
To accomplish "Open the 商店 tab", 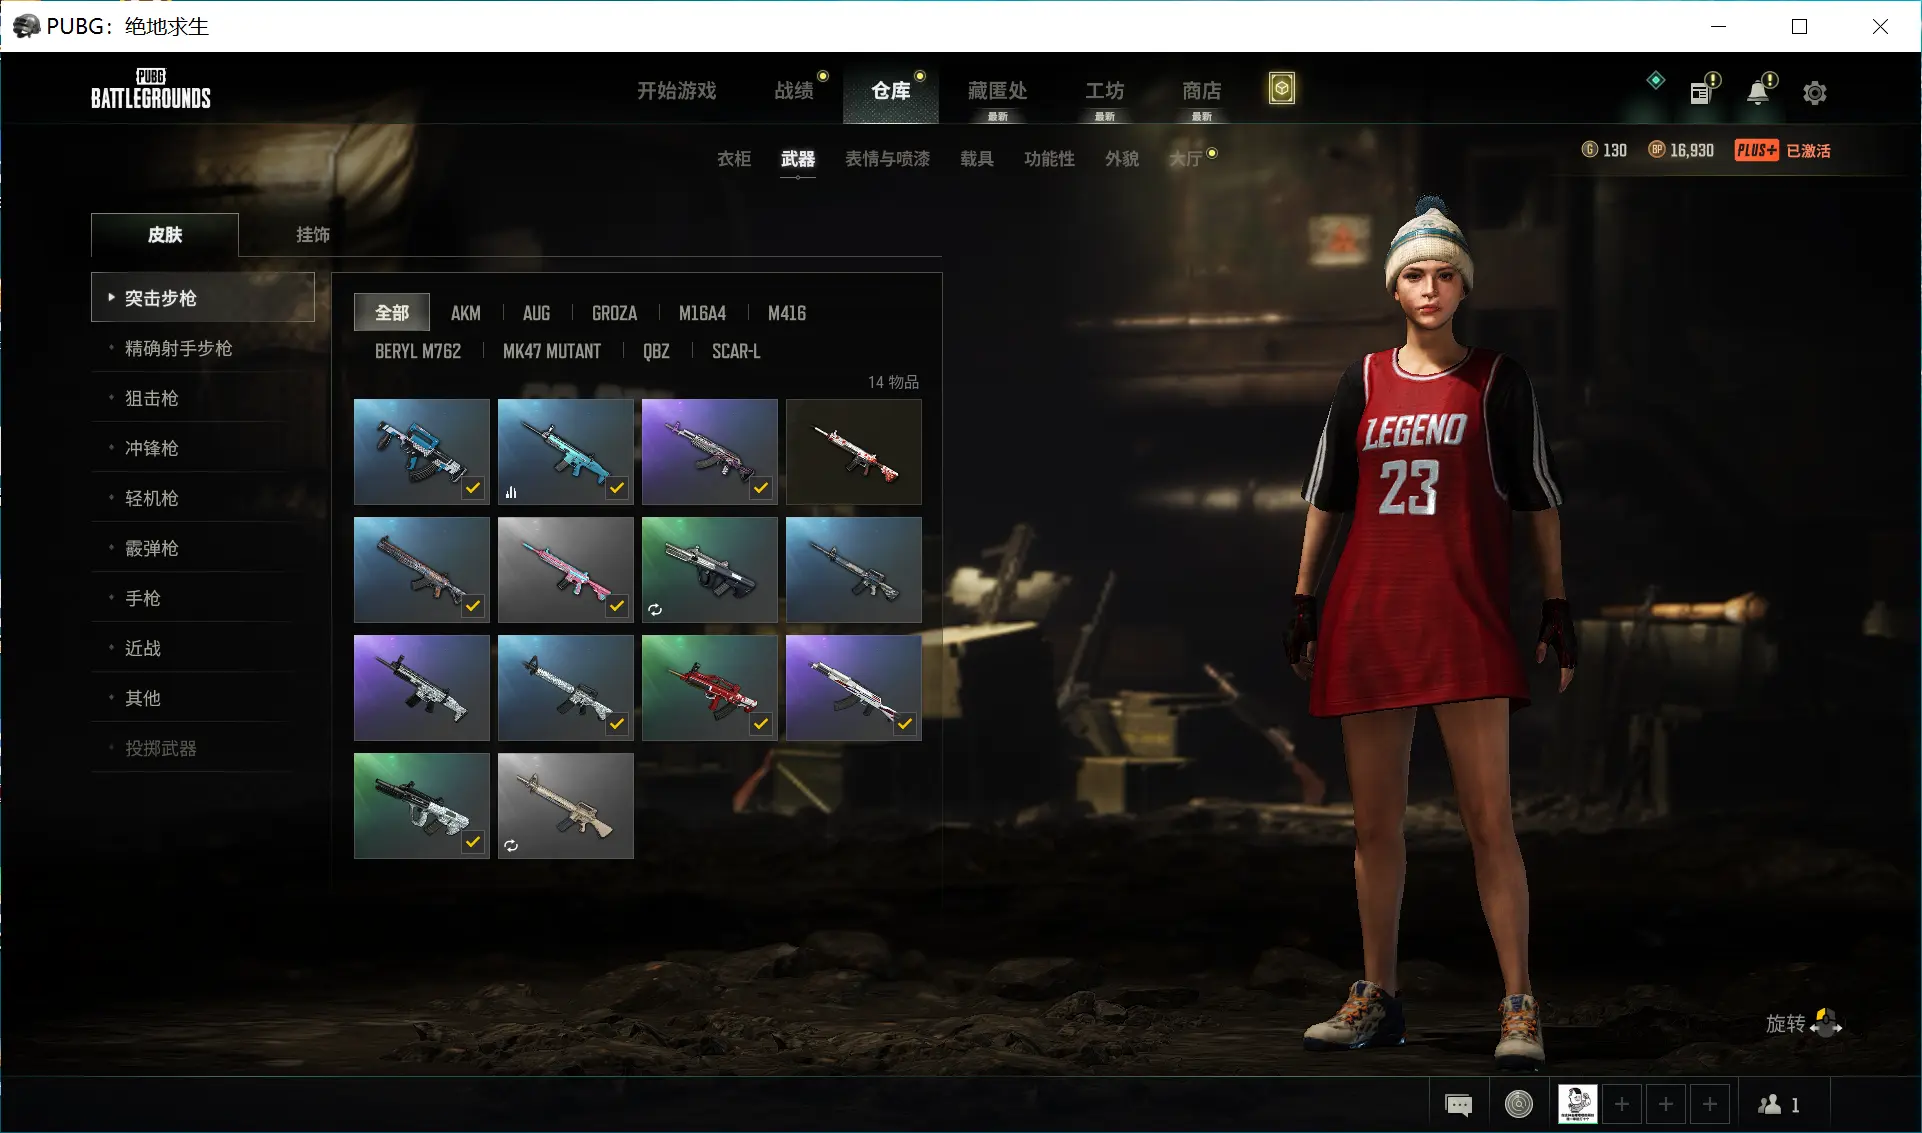I will tap(1202, 91).
